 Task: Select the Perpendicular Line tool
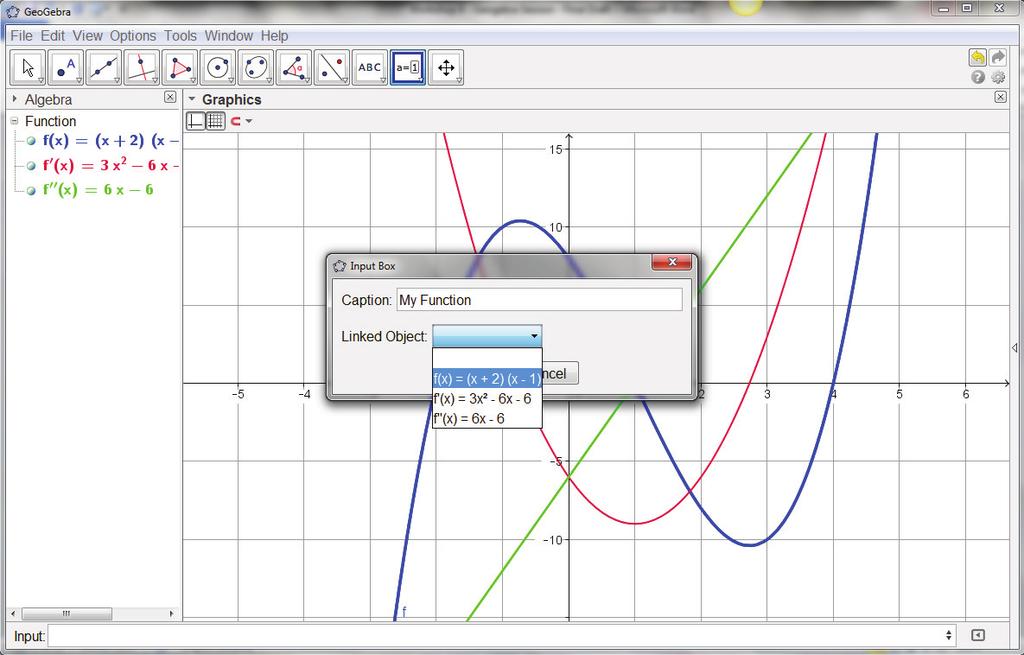(142, 67)
